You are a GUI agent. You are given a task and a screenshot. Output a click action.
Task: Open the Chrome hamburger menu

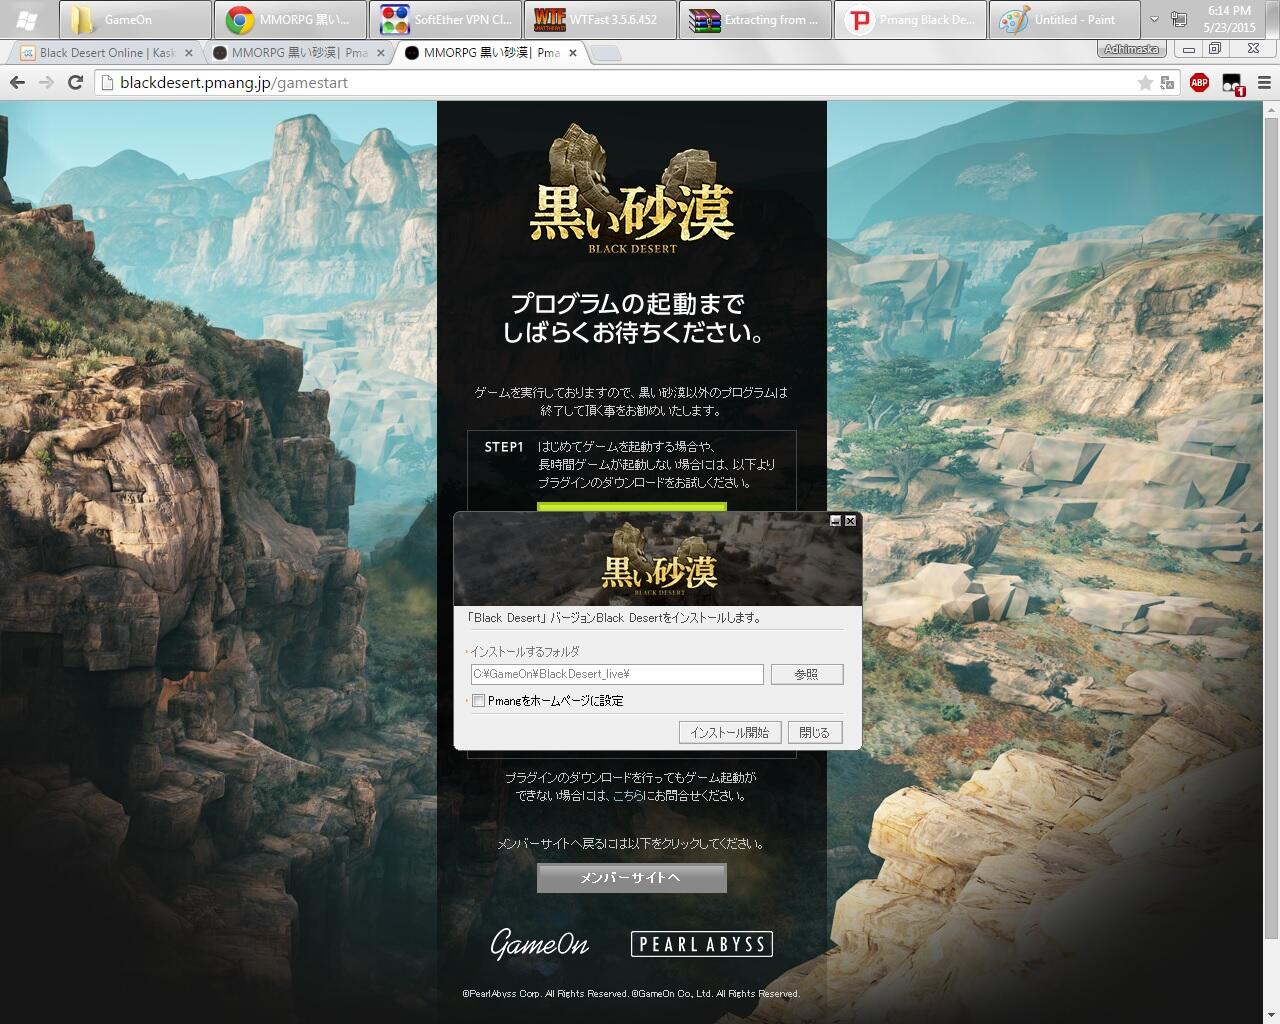(x=1264, y=83)
